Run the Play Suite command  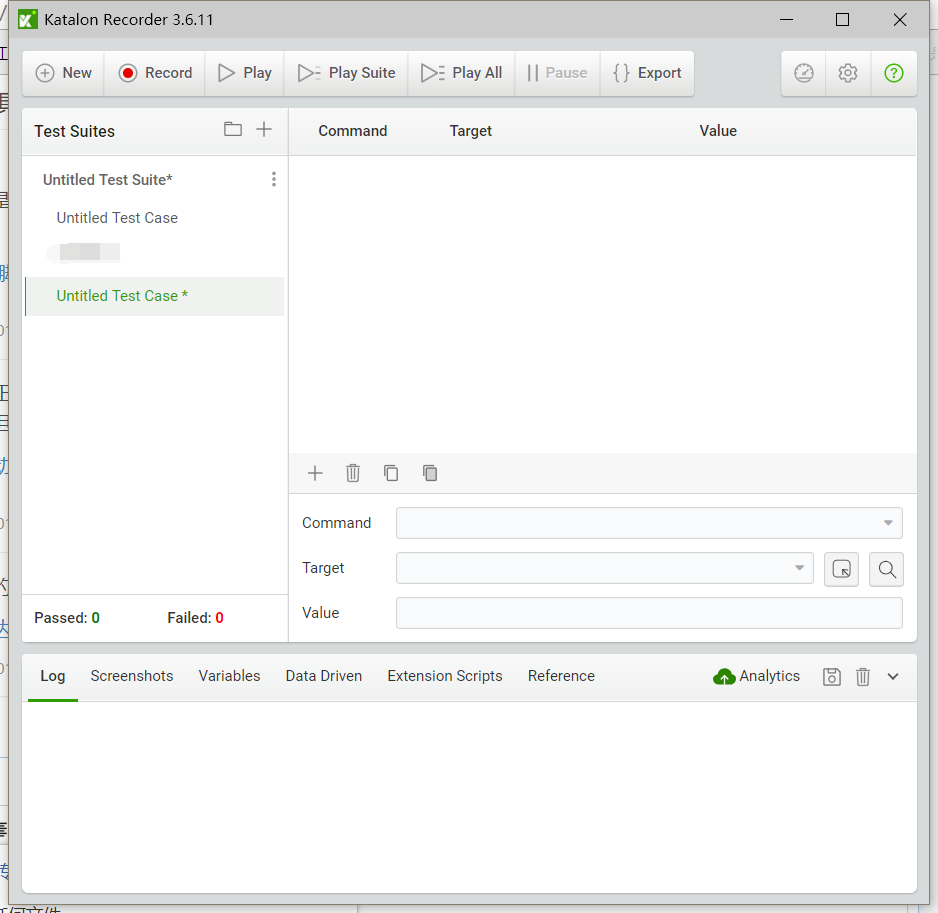tap(346, 73)
